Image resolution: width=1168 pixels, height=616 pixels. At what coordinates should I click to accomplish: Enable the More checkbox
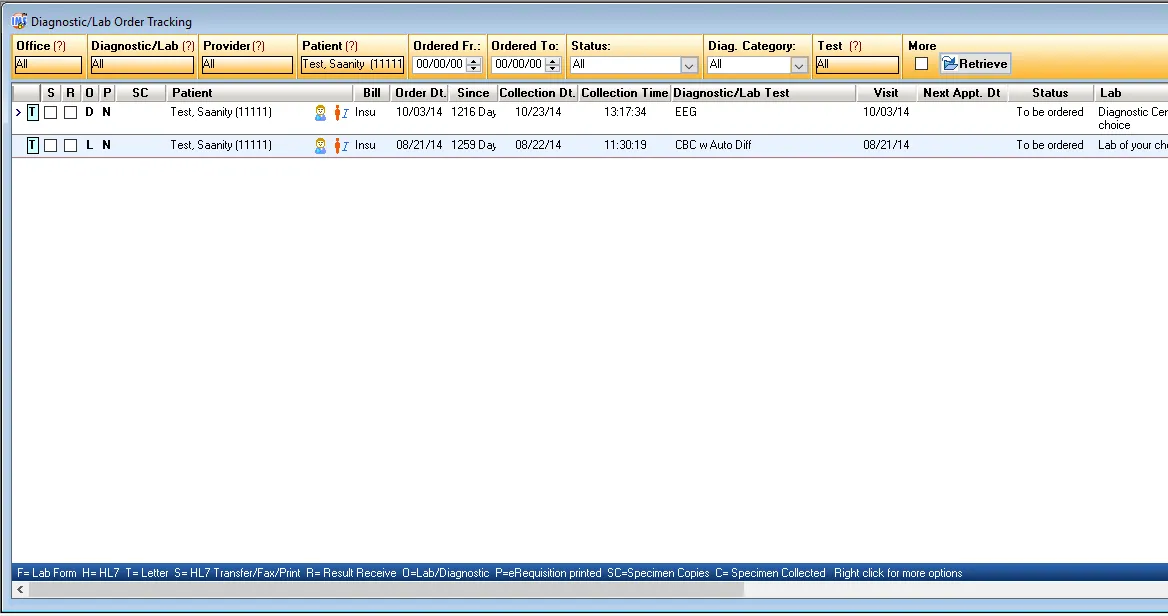coord(921,64)
